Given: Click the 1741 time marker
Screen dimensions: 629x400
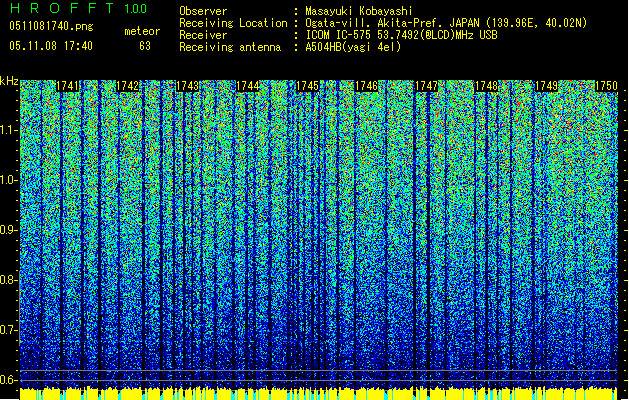Looking at the screenshot, I should (69, 87).
